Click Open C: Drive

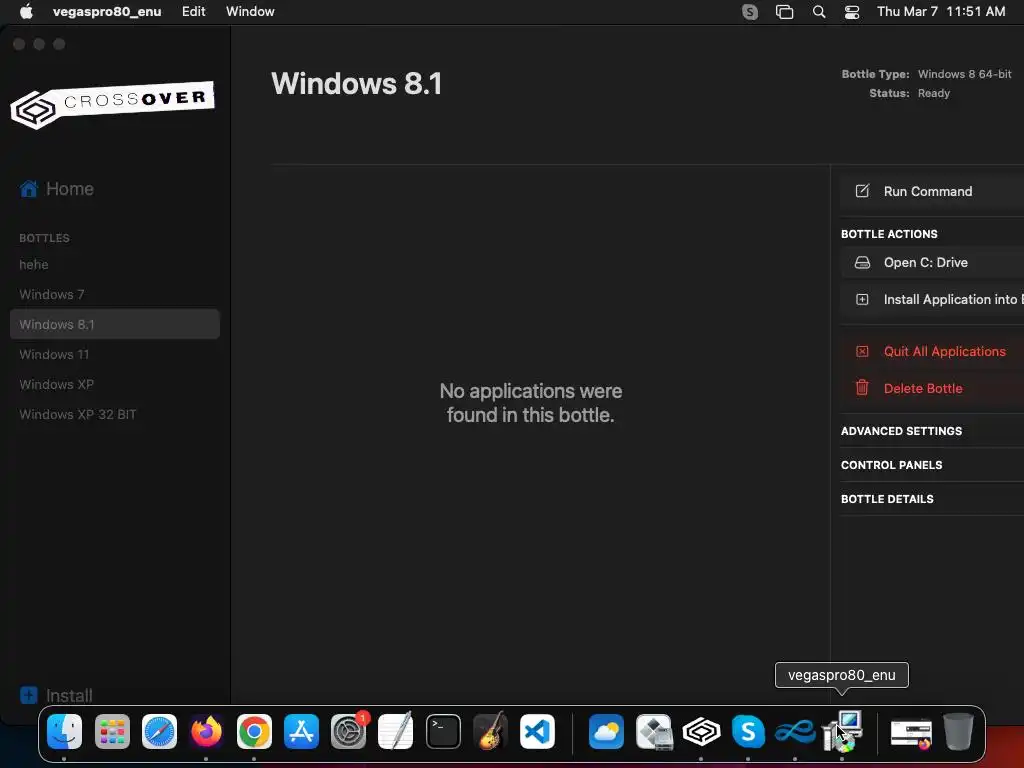tap(932, 263)
